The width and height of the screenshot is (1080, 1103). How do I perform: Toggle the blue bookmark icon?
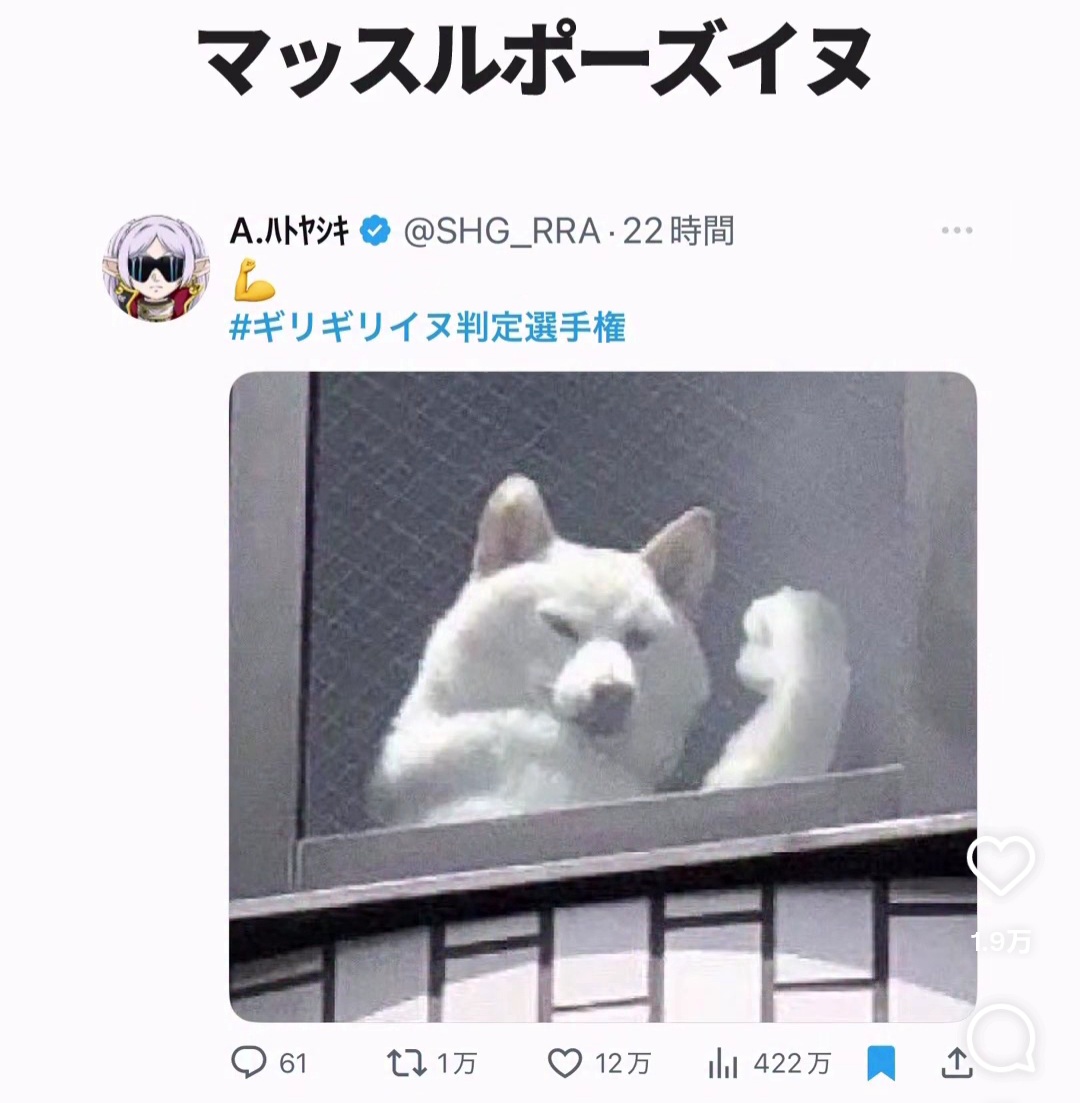click(x=881, y=1063)
